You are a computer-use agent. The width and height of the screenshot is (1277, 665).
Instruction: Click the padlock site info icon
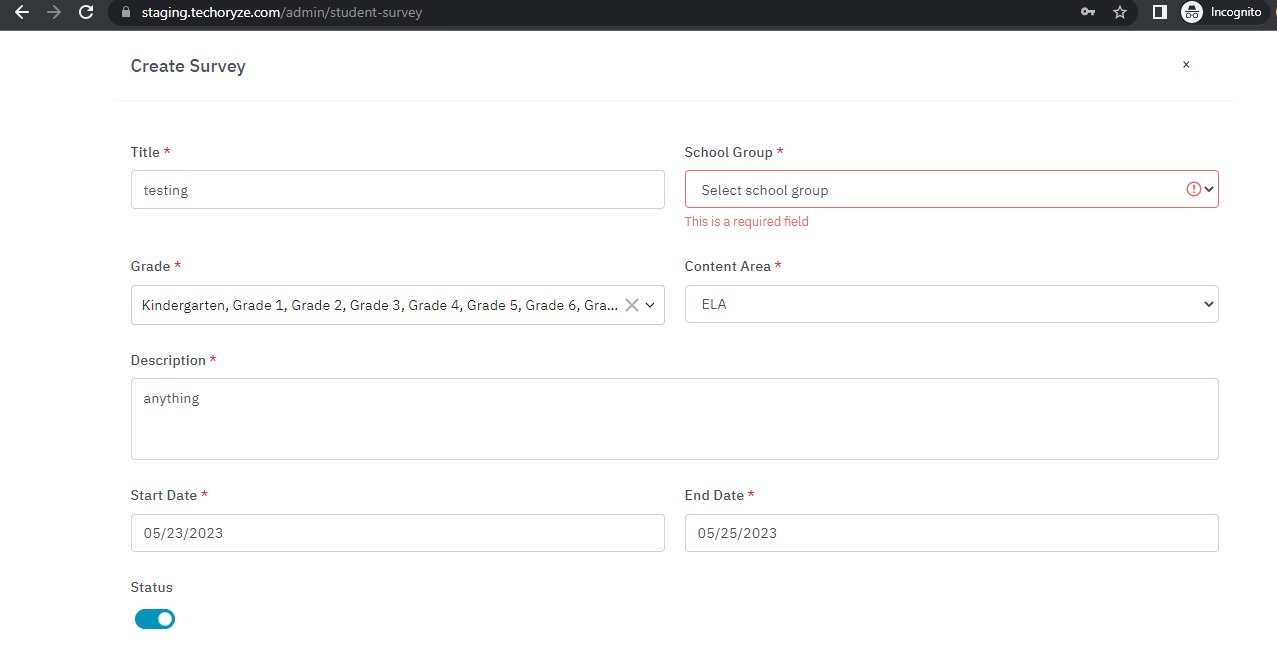pos(126,13)
